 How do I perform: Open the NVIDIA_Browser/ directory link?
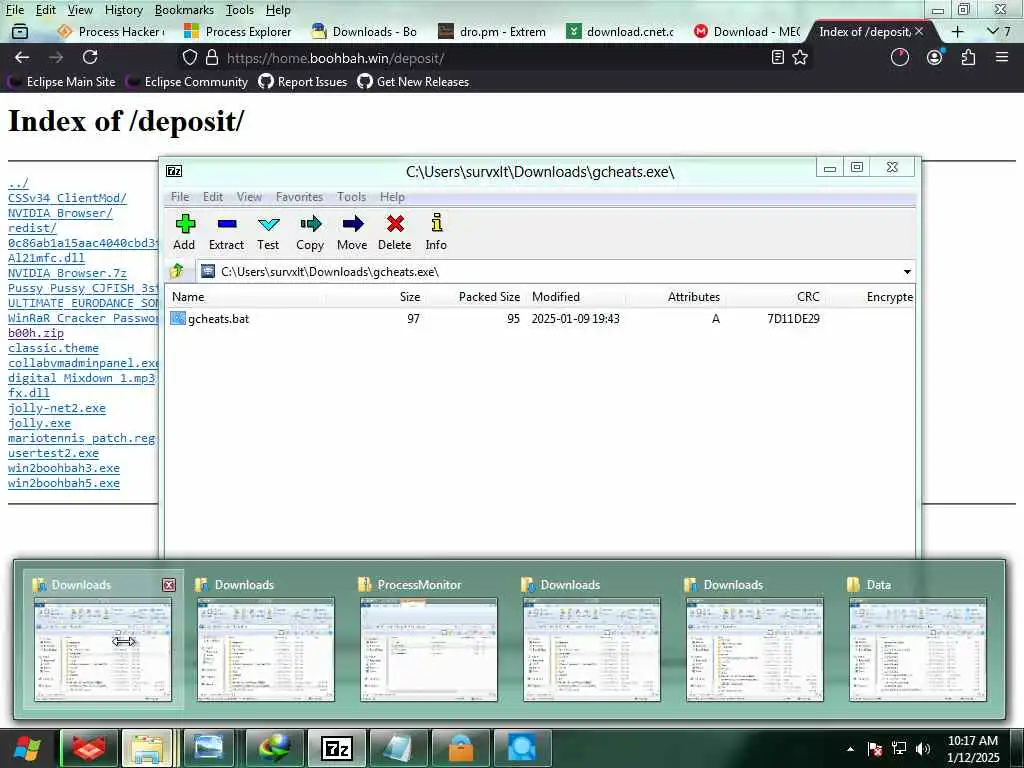[x=60, y=213]
